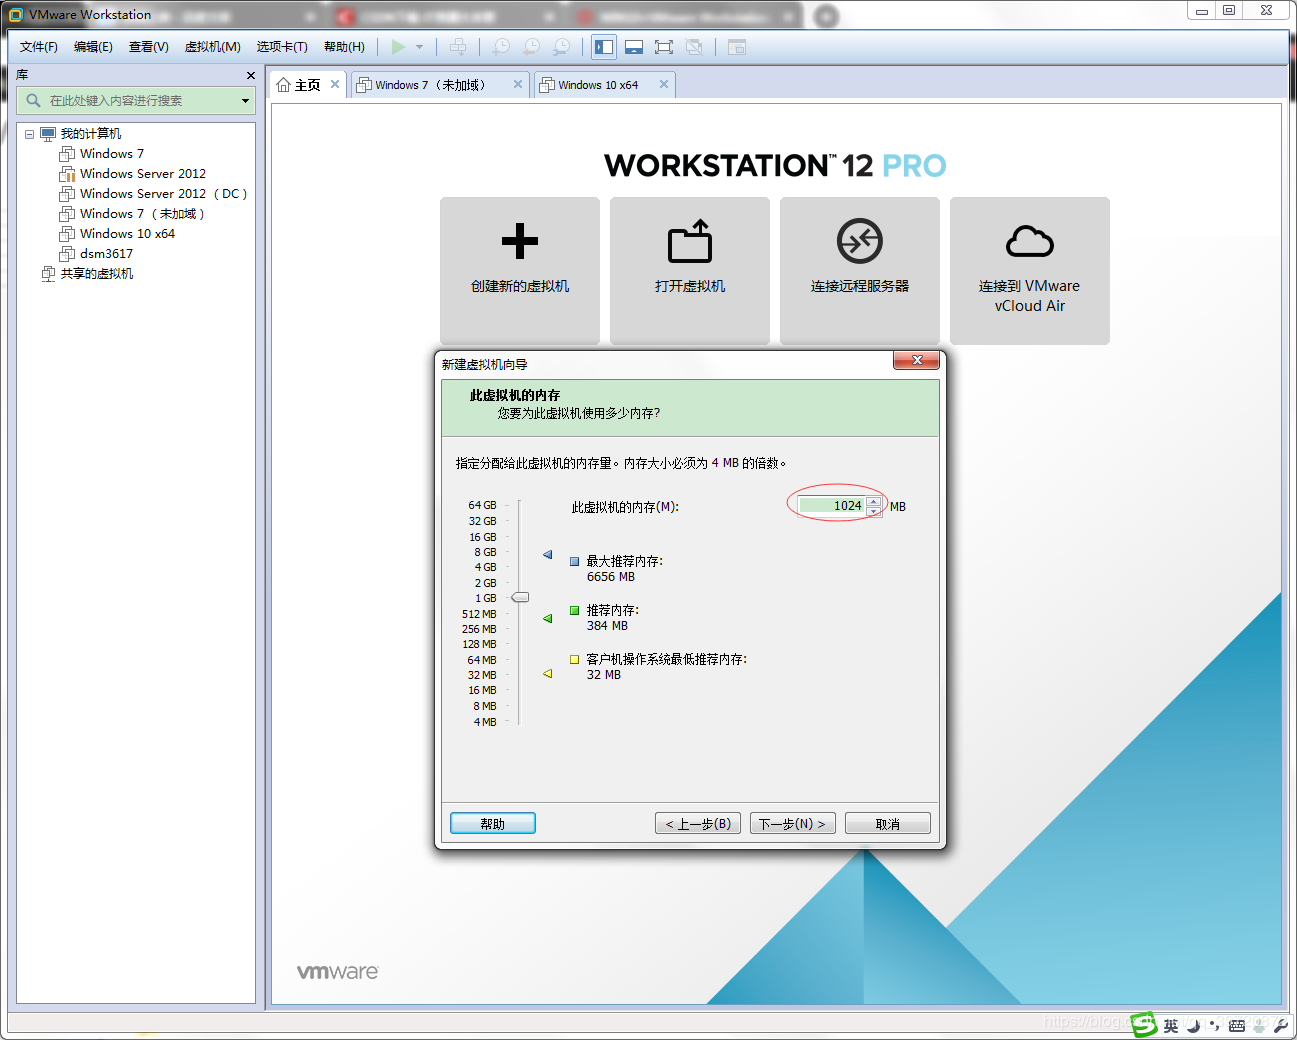Click the 下一步(N) next button
Screen dimensions: 1297x1040
[x=792, y=823]
